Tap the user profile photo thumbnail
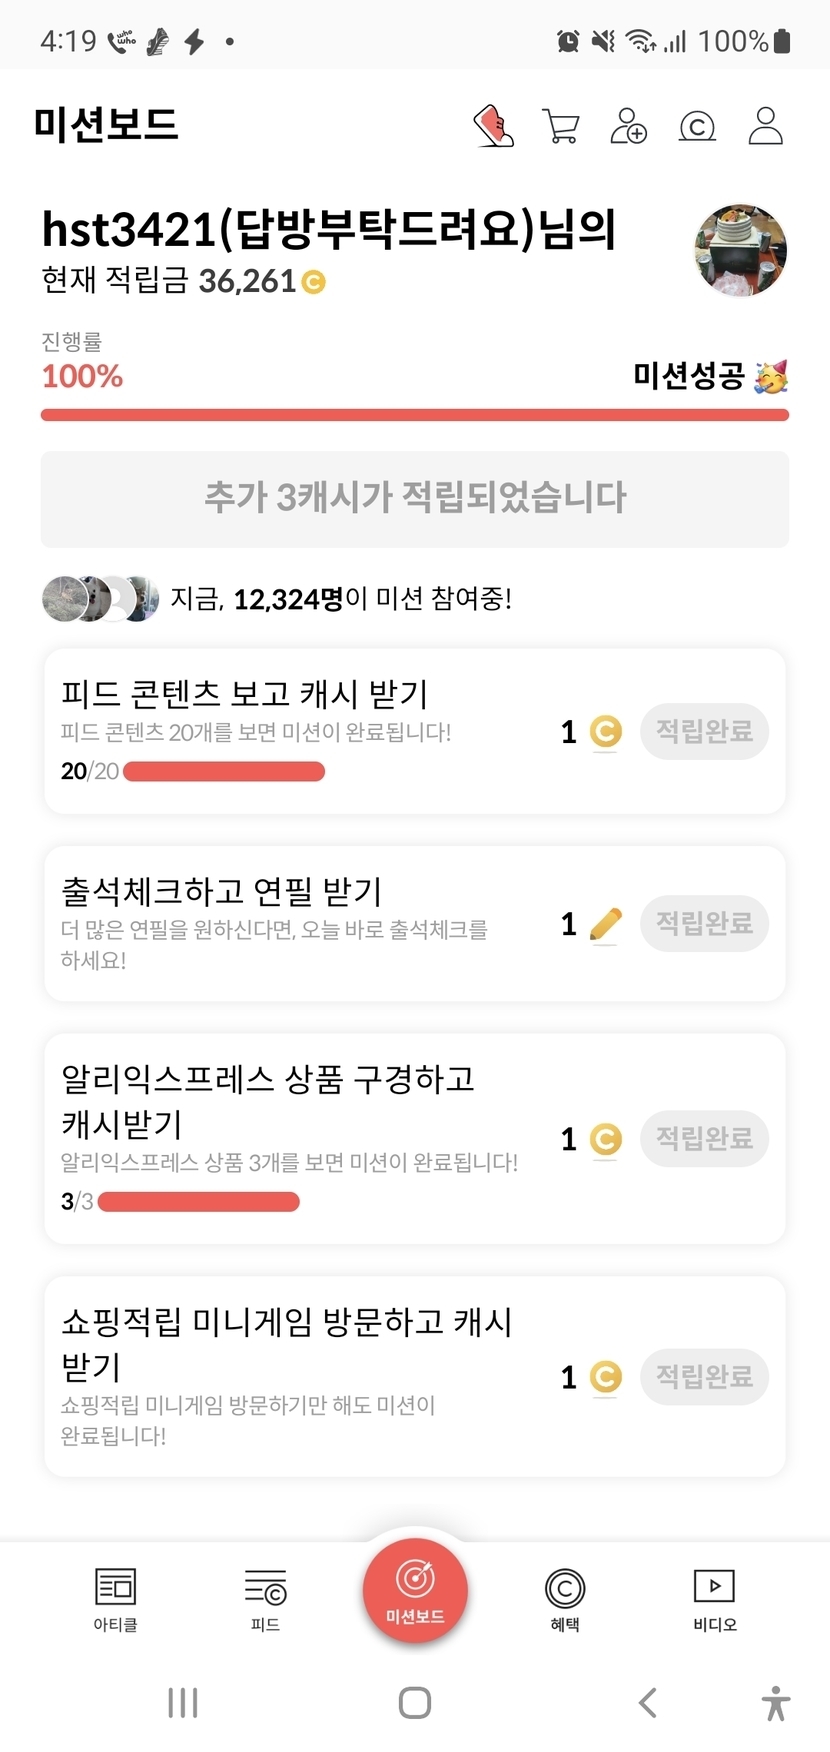Image resolution: width=830 pixels, height=1752 pixels. pyautogui.click(x=740, y=251)
